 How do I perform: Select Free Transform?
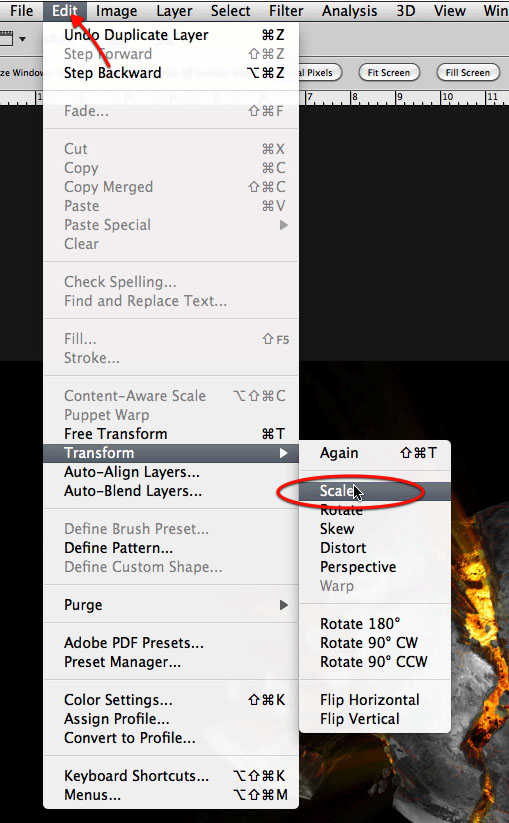pyautogui.click(x=171, y=434)
